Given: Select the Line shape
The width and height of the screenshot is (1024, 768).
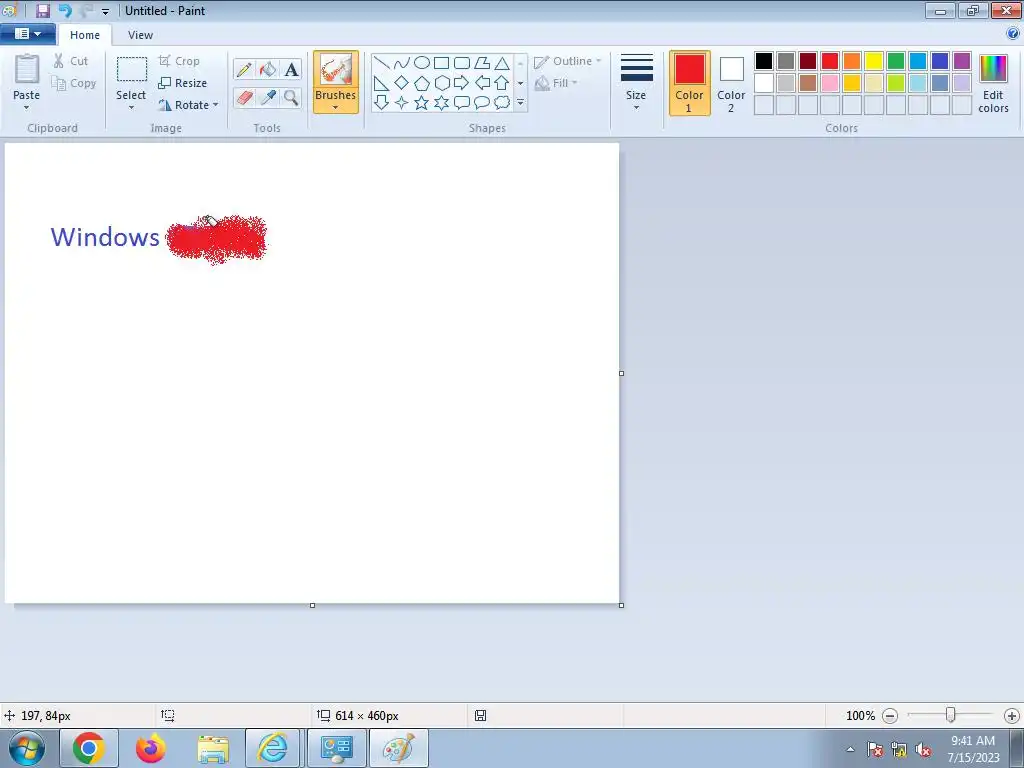Looking at the screenshot, I should pos(382,63).
